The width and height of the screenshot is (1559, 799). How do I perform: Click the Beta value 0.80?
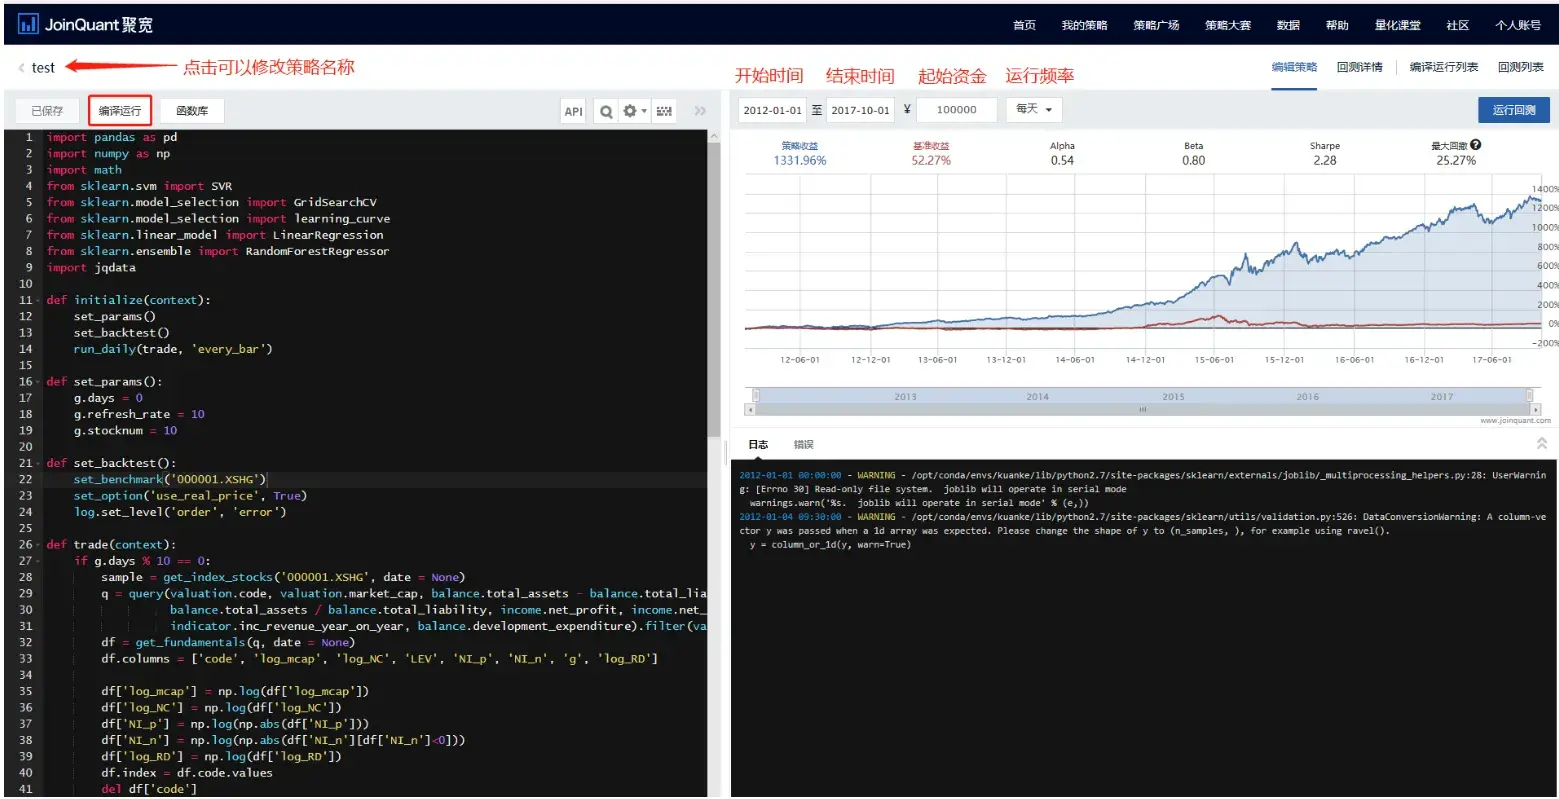point(1193,160)
